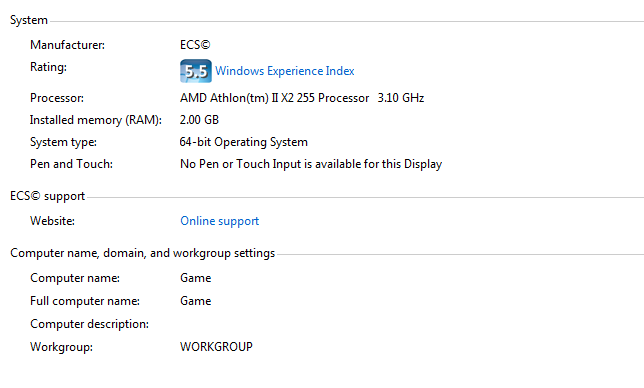Viewport: 644px width, 388px height.
Task: Select the 2.00 GB installed memory value
Action: click(x=199, y=120)
